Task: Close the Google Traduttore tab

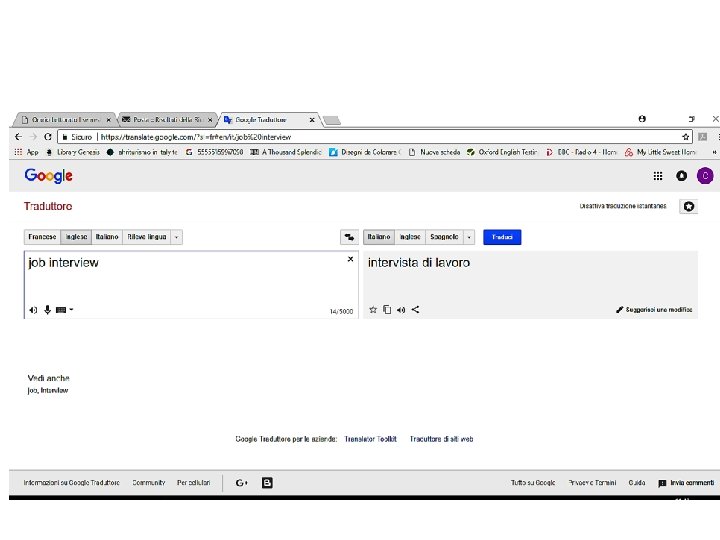Action: [312, 120]
